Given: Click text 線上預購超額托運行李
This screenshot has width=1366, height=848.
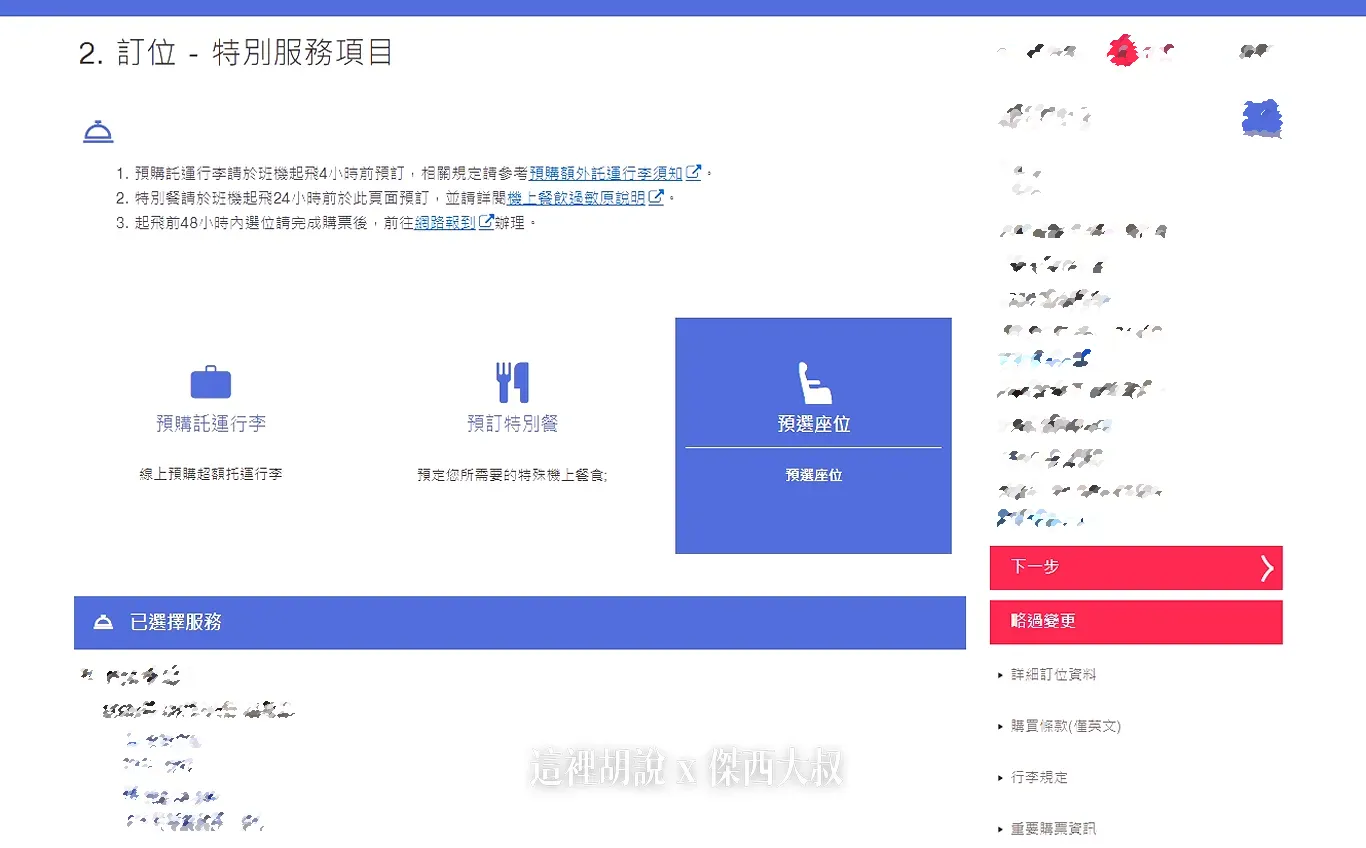Looking at the screenshot, I should 211,474.
